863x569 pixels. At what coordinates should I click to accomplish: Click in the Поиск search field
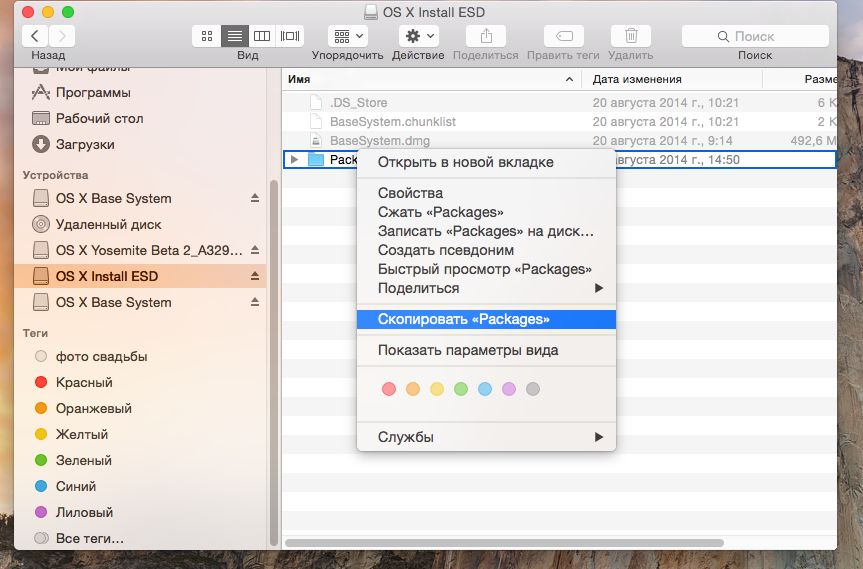(x=754, y=36)
